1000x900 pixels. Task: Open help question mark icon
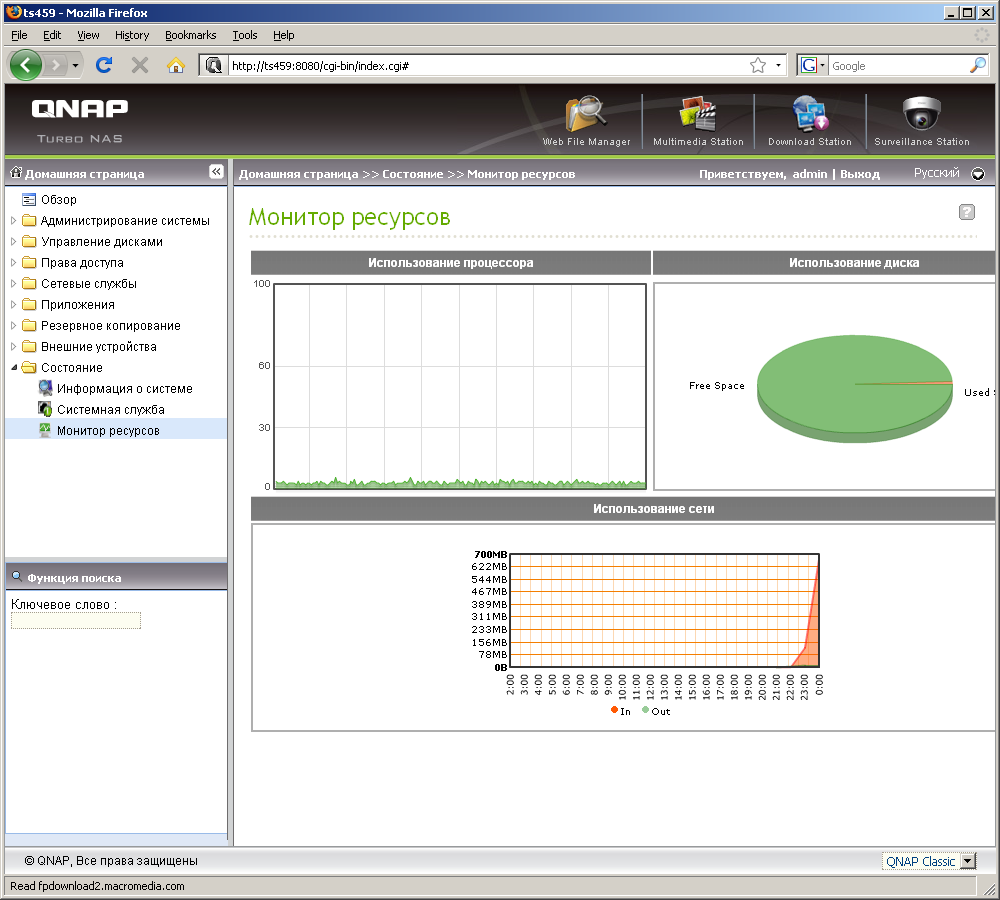(967, 212)
